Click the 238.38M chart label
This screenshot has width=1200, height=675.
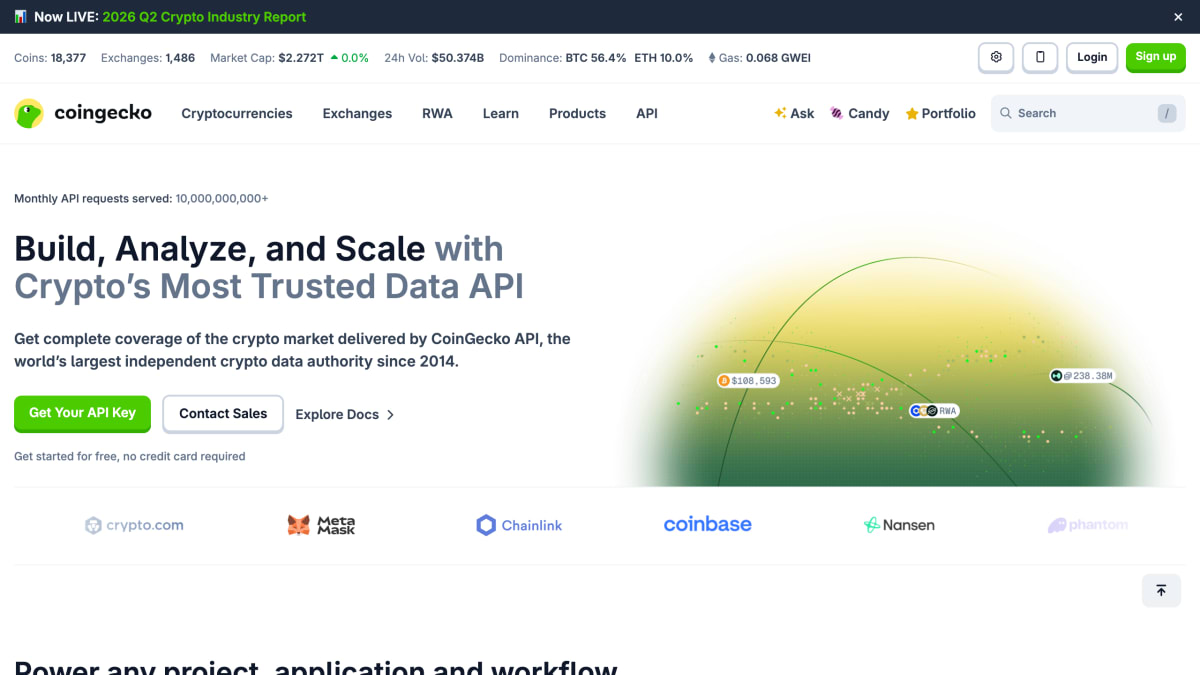pos(1082,376)
